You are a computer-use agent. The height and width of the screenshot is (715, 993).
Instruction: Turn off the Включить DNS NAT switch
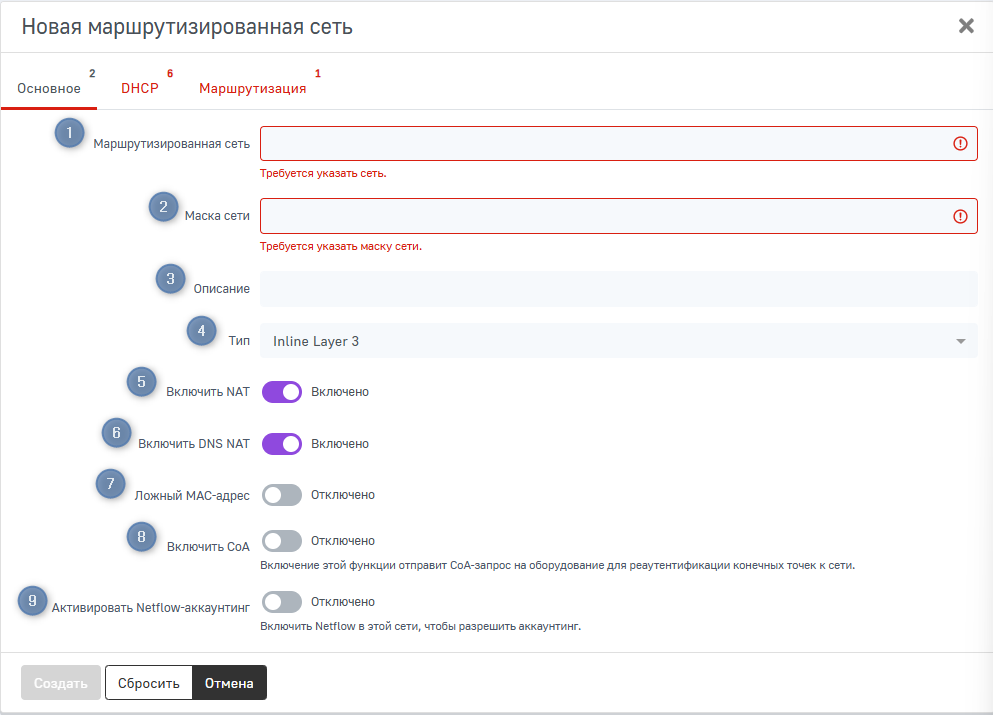tap(282, 444)
